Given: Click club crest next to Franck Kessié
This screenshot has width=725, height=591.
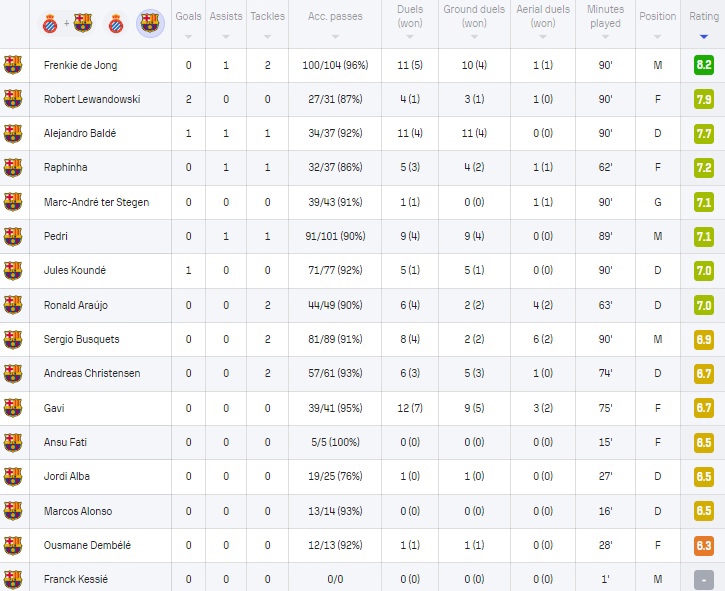Looking at the screenshot, I should (x=13, y=579).
